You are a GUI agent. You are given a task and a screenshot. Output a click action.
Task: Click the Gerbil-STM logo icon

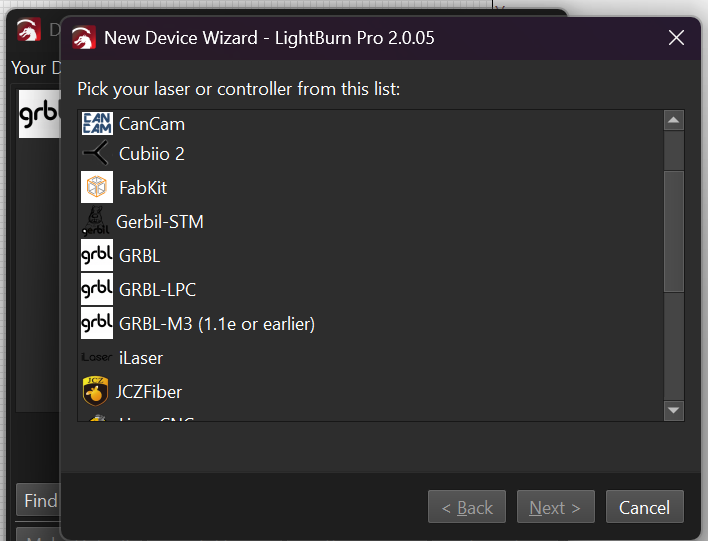[96, 221]
